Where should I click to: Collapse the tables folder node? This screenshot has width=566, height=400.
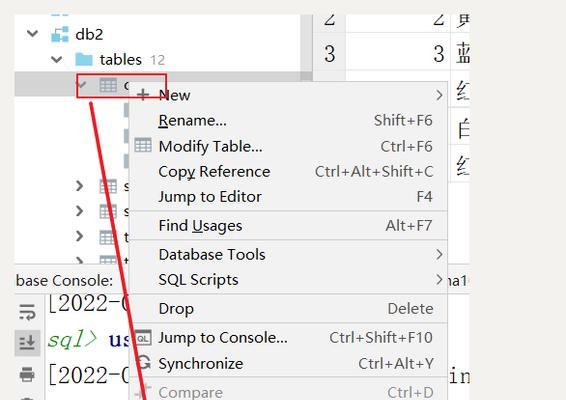(57, 59)
